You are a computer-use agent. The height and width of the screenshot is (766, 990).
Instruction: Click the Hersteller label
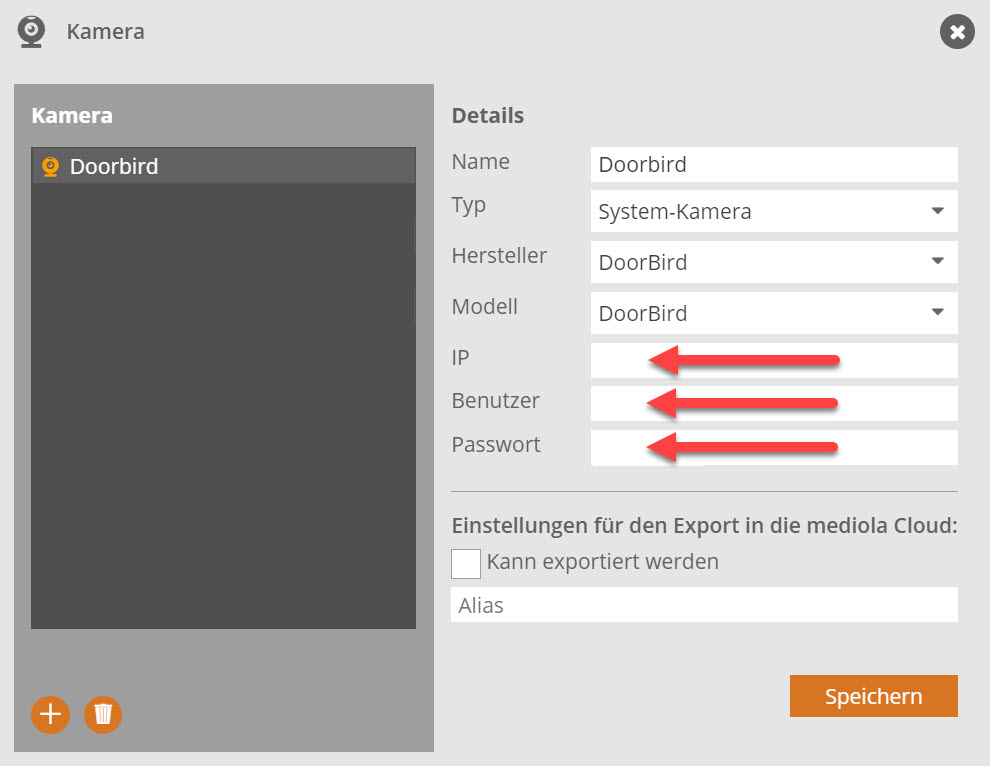tap(499, 255)
